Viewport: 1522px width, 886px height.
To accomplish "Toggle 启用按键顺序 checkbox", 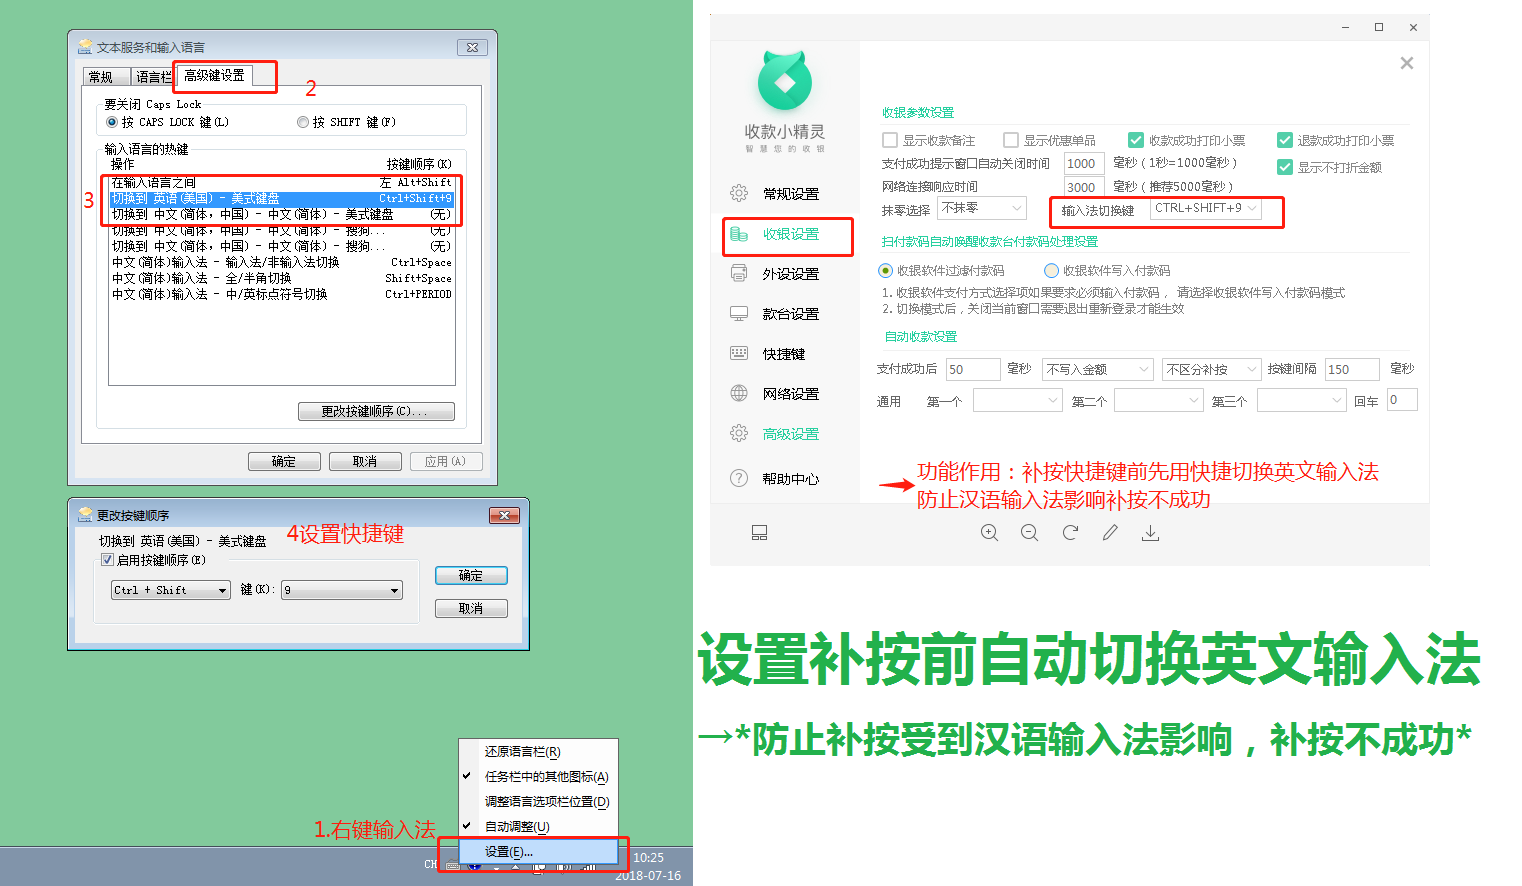I will (108, 560).
